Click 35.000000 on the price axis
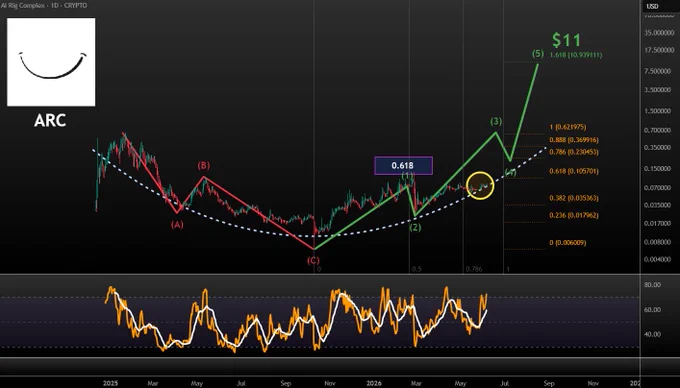 pyautogui.click(x=659, y=33)
